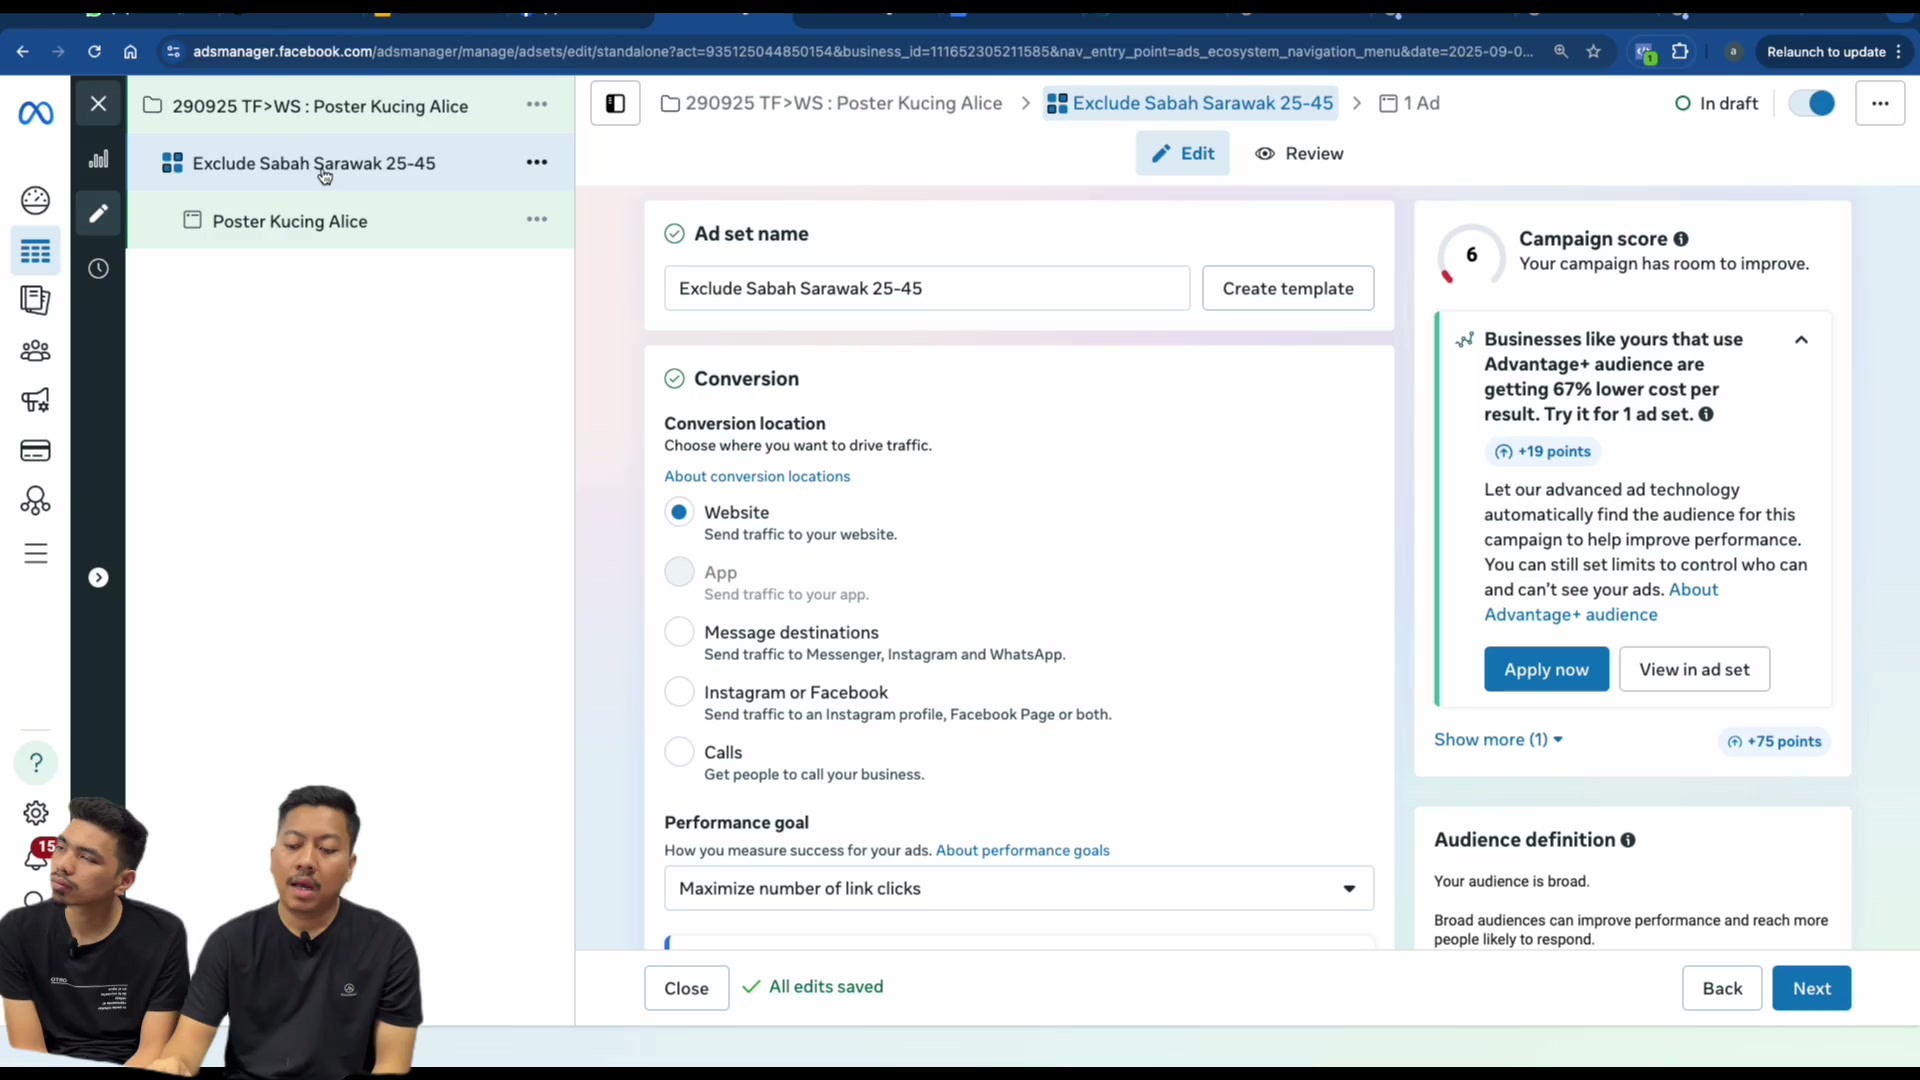This screenshot has height=1080, width=1920.
Task: Toggle the side panel layout icon
Action: click(615, 103)
